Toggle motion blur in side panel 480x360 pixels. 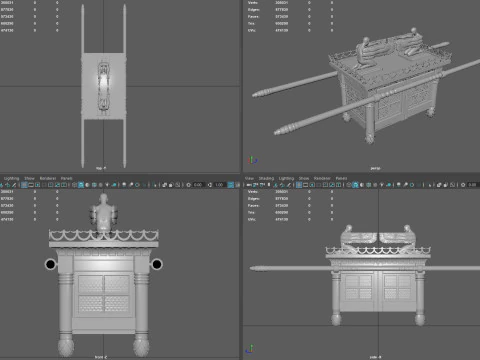405,185
